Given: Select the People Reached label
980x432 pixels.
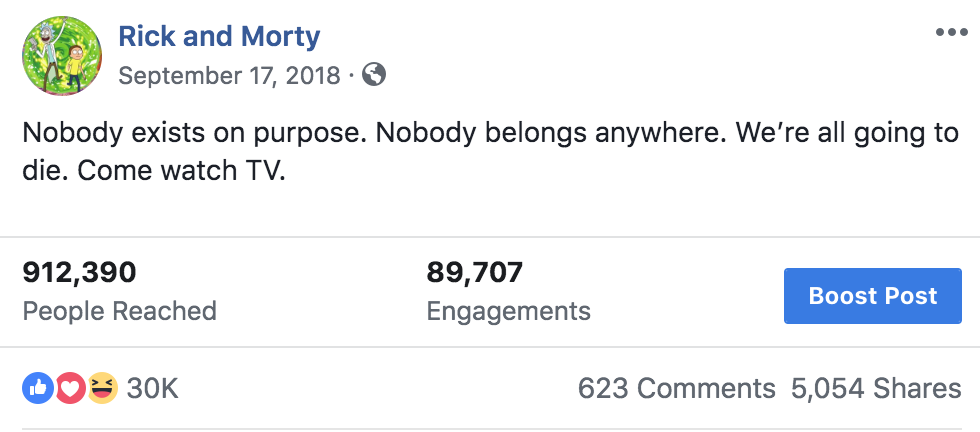Looking at the screenshot, I should (x=119, y=311).
